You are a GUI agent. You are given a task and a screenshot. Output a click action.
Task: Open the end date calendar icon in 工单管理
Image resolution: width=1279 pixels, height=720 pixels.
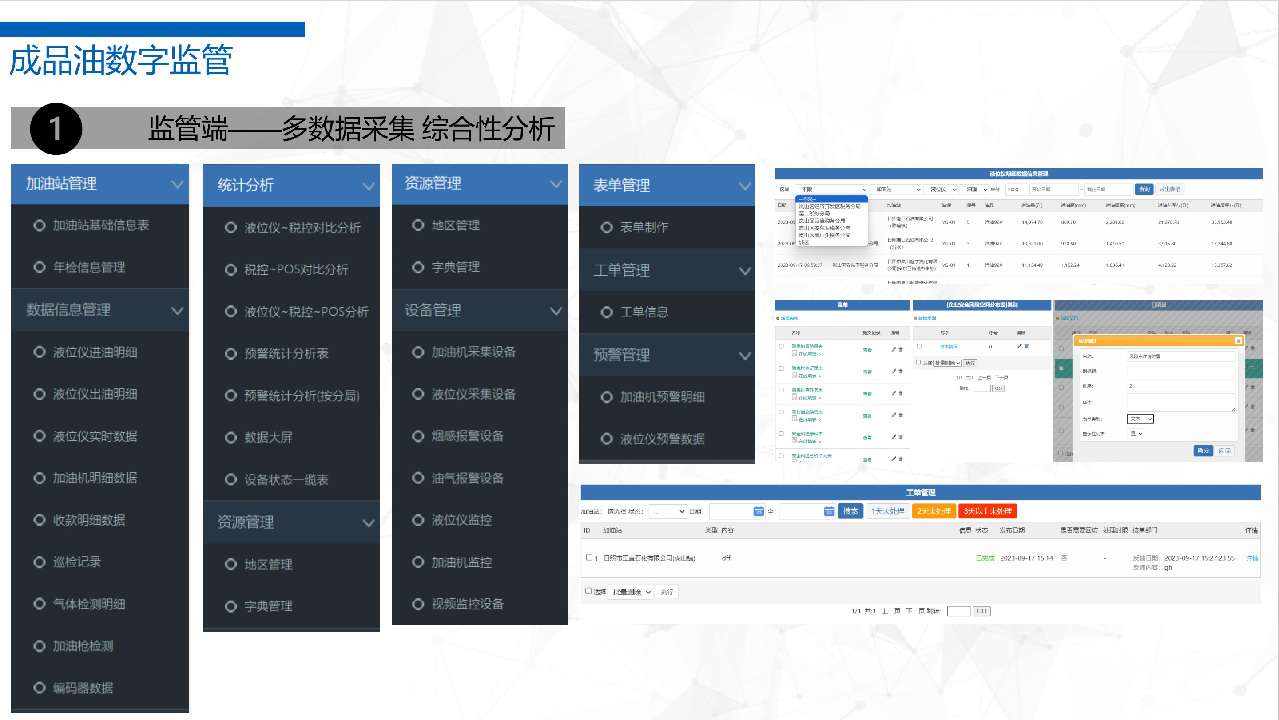828,511
